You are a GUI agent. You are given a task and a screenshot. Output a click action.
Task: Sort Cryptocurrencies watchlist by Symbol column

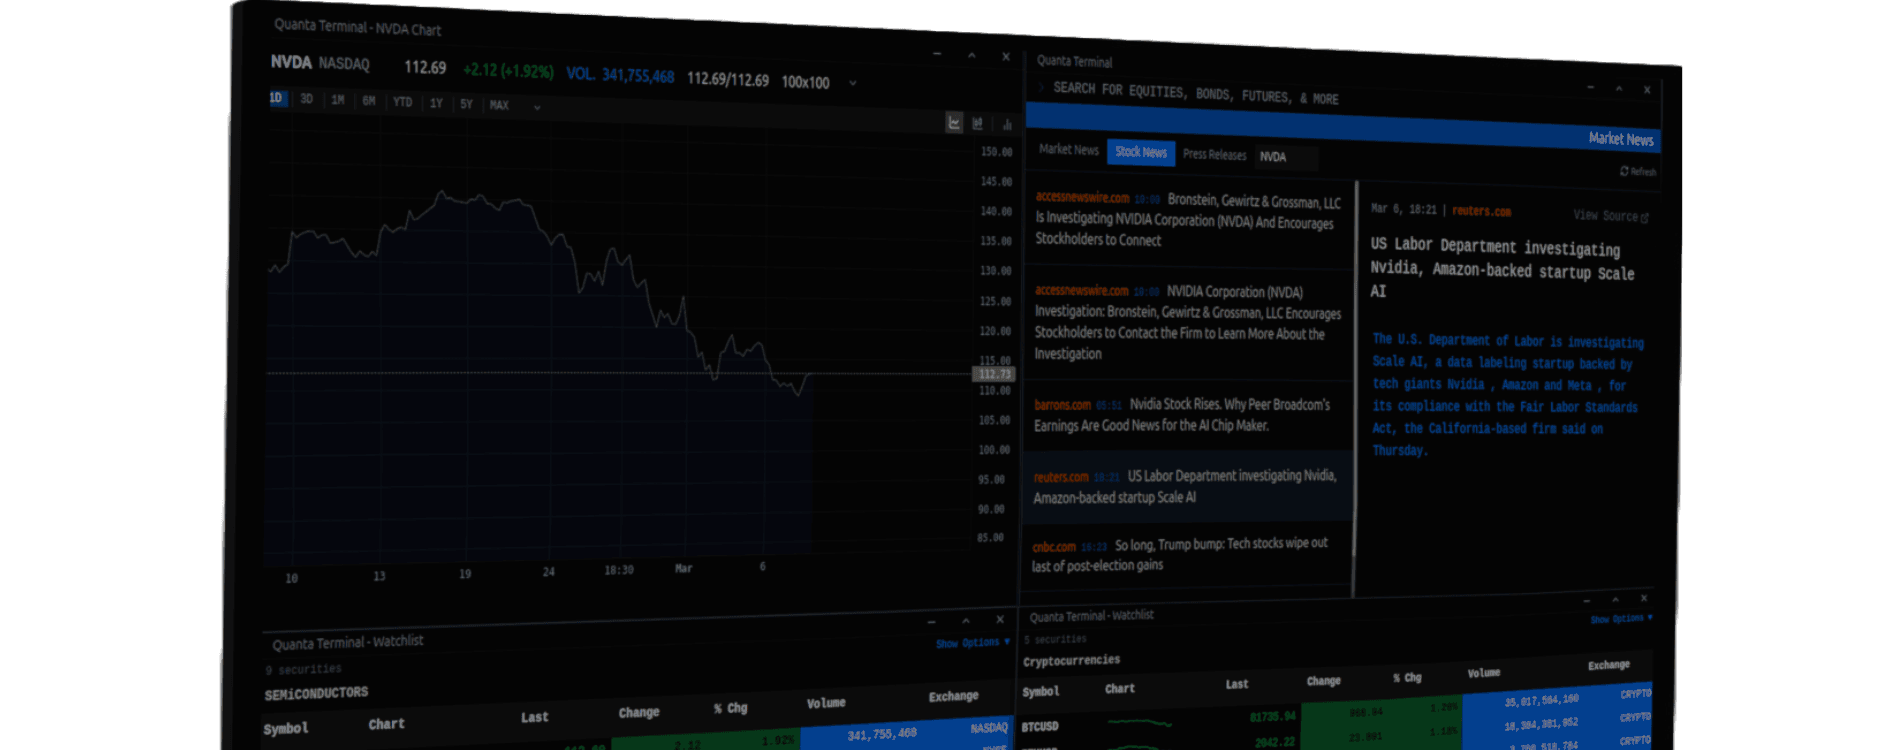click(x=1041, y=691)
